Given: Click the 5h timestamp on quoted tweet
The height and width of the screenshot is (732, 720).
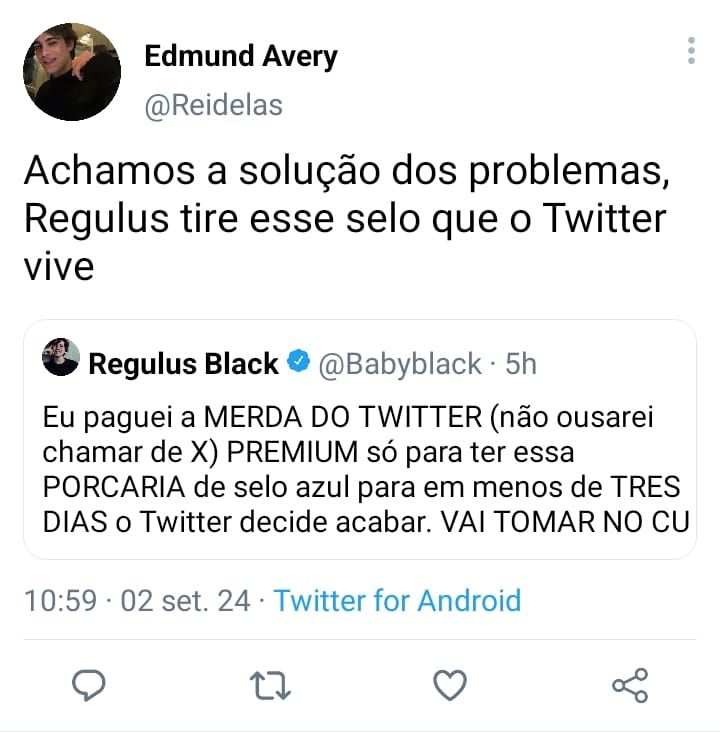Looking at the screenshot, I should click(521, 364).
